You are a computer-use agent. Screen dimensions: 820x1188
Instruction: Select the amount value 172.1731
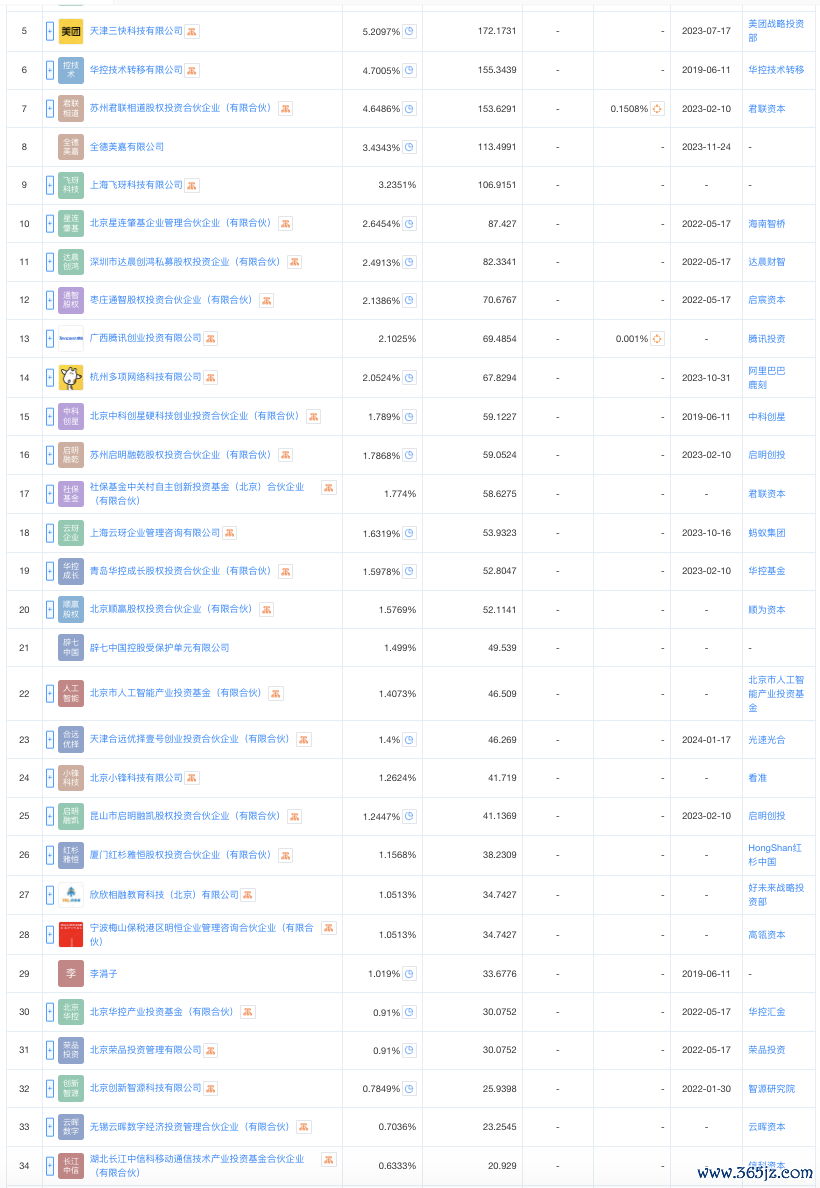point(497,31)
